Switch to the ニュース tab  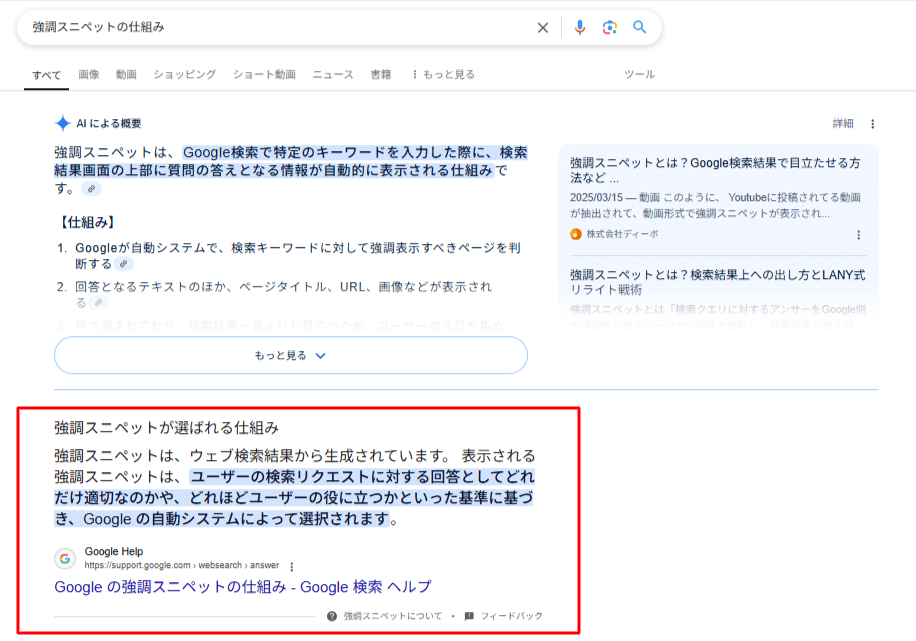(333, 74)
